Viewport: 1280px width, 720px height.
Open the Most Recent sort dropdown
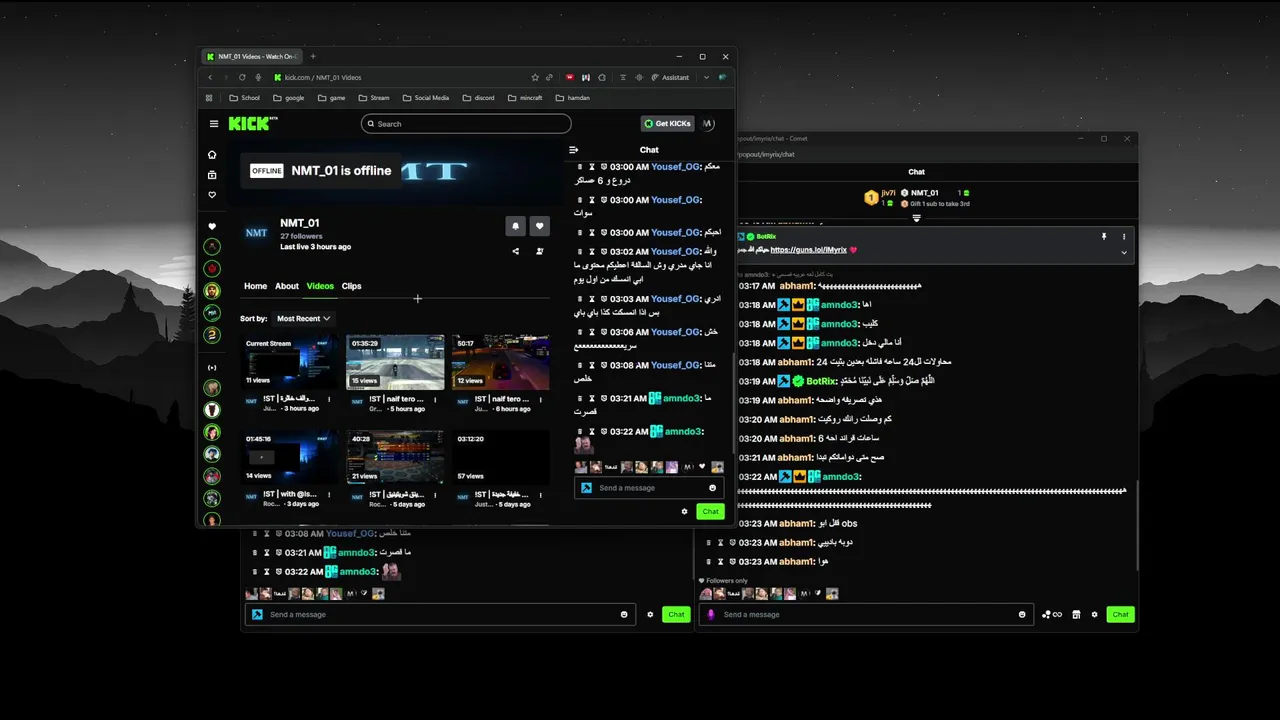coord(303,318)
